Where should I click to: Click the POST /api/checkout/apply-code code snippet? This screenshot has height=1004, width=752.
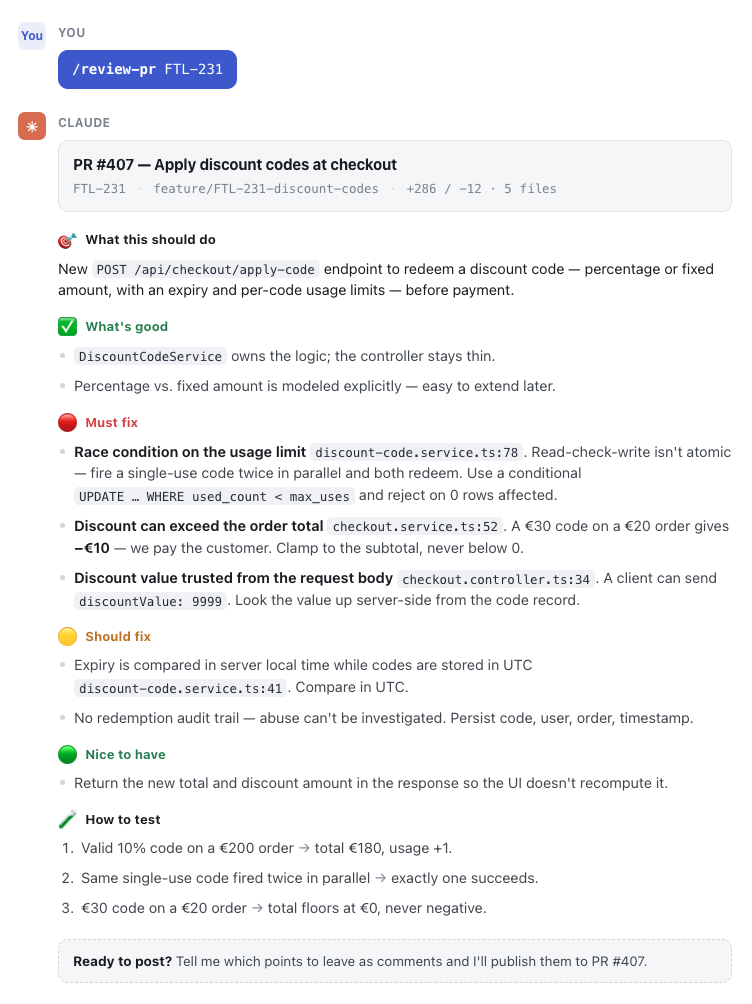[x=206, y=270]
